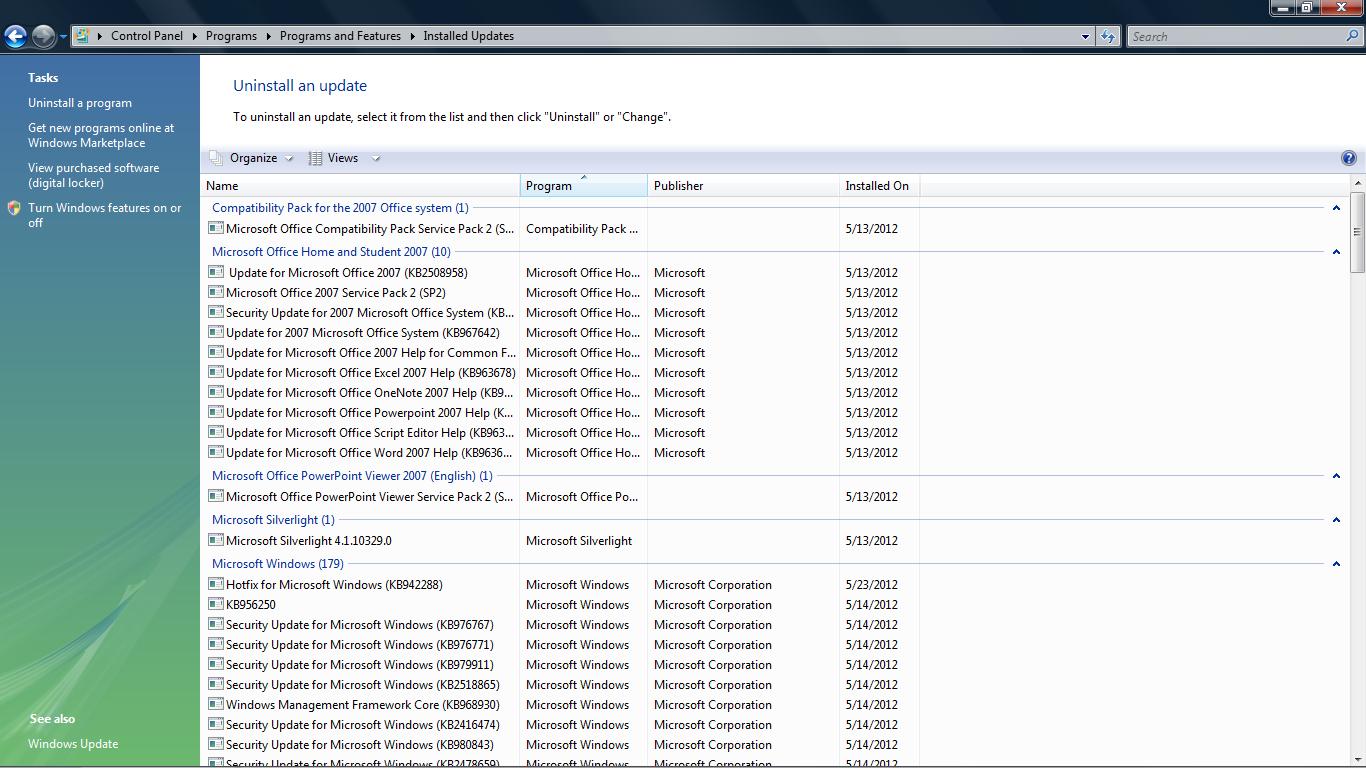Open the Help question mark icon
Viewport: 1366px width, 768px height.
(1348, 158)
